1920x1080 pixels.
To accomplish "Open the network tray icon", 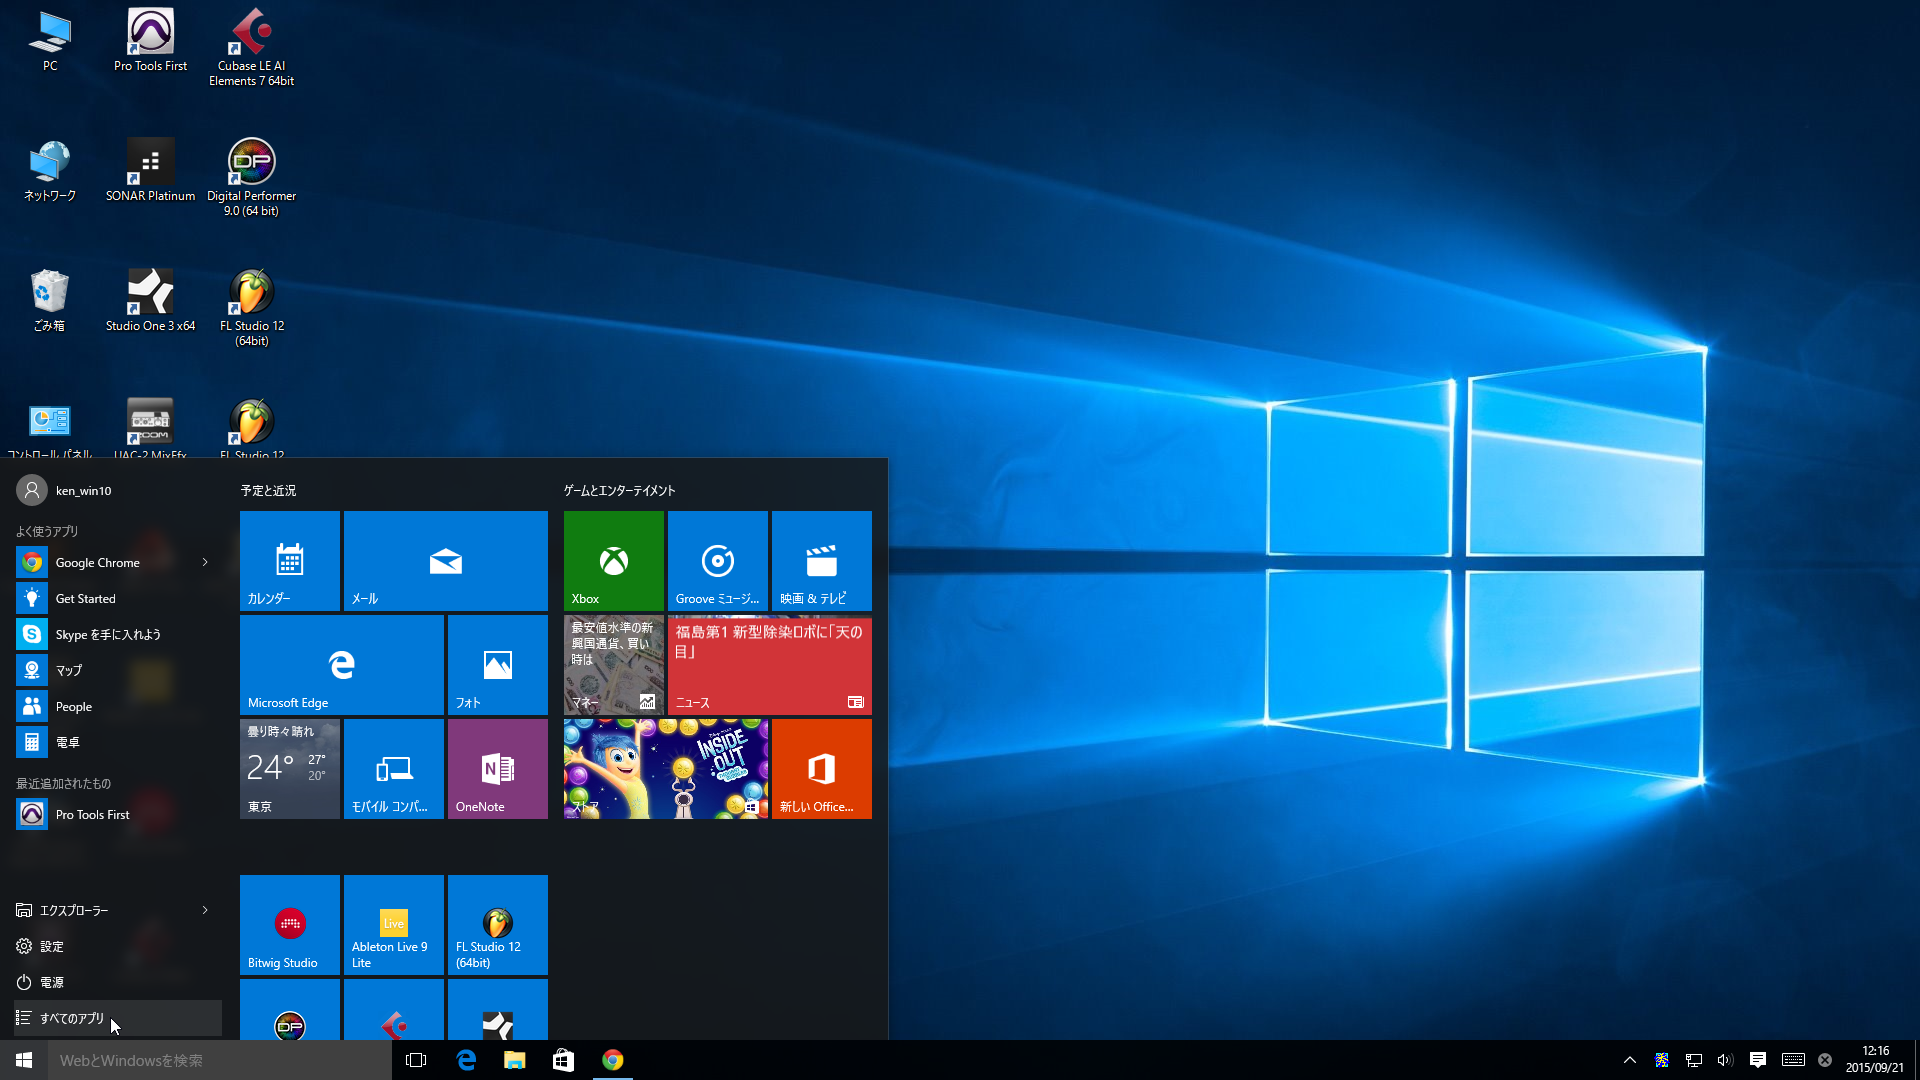I will [x=1694, y=1060].
